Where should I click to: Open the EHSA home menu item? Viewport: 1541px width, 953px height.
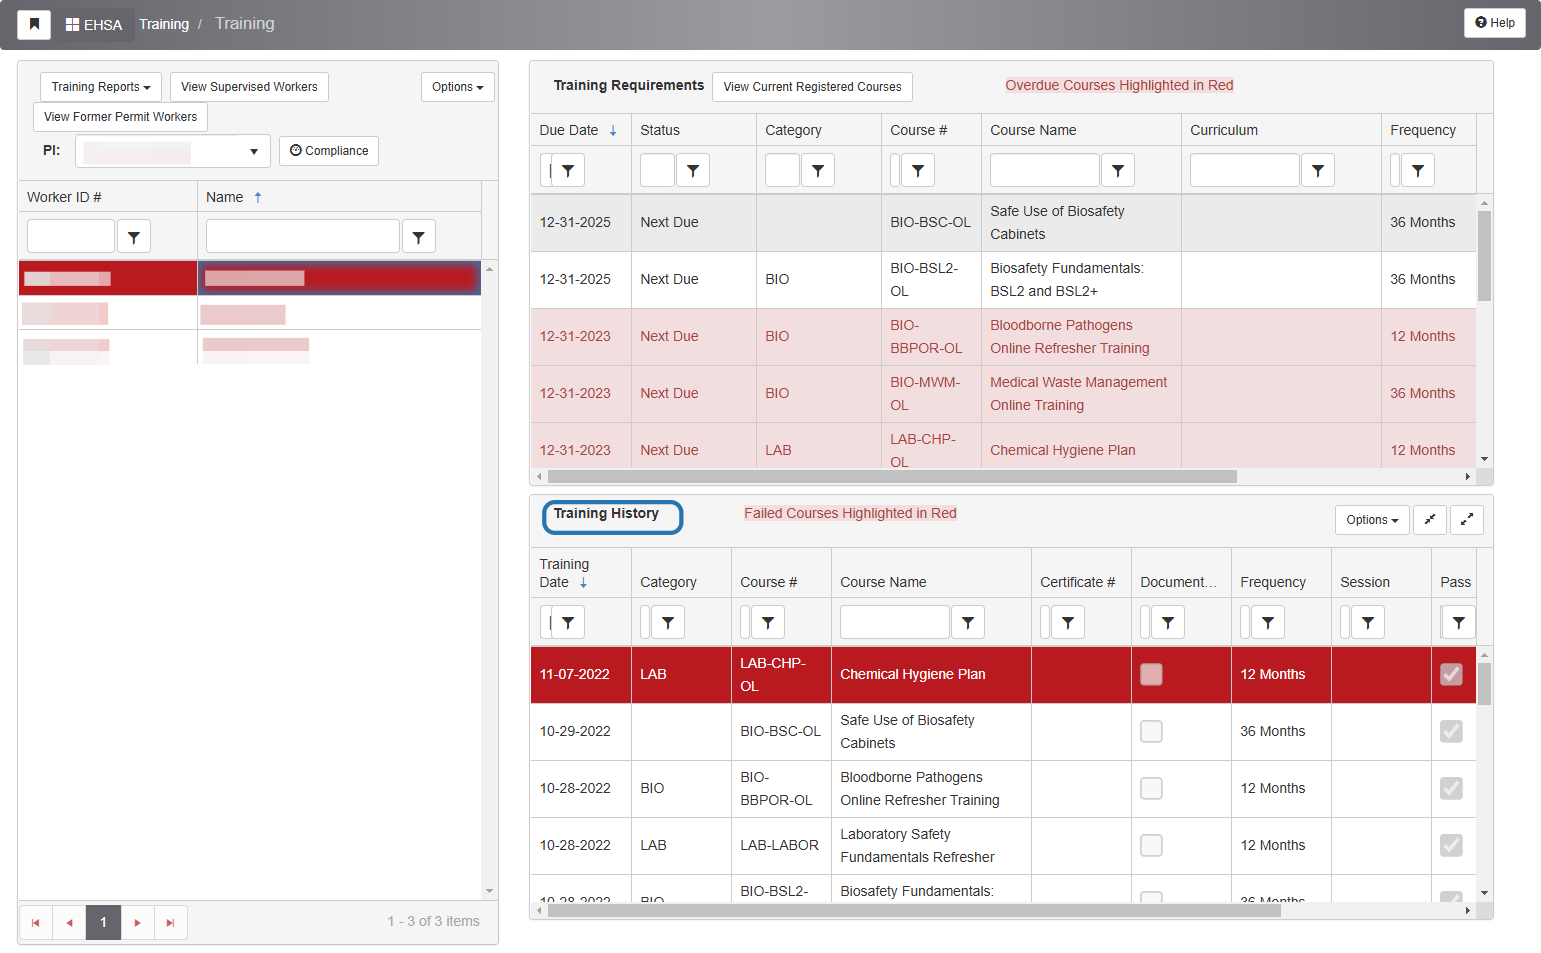click(x=94, y=25)
